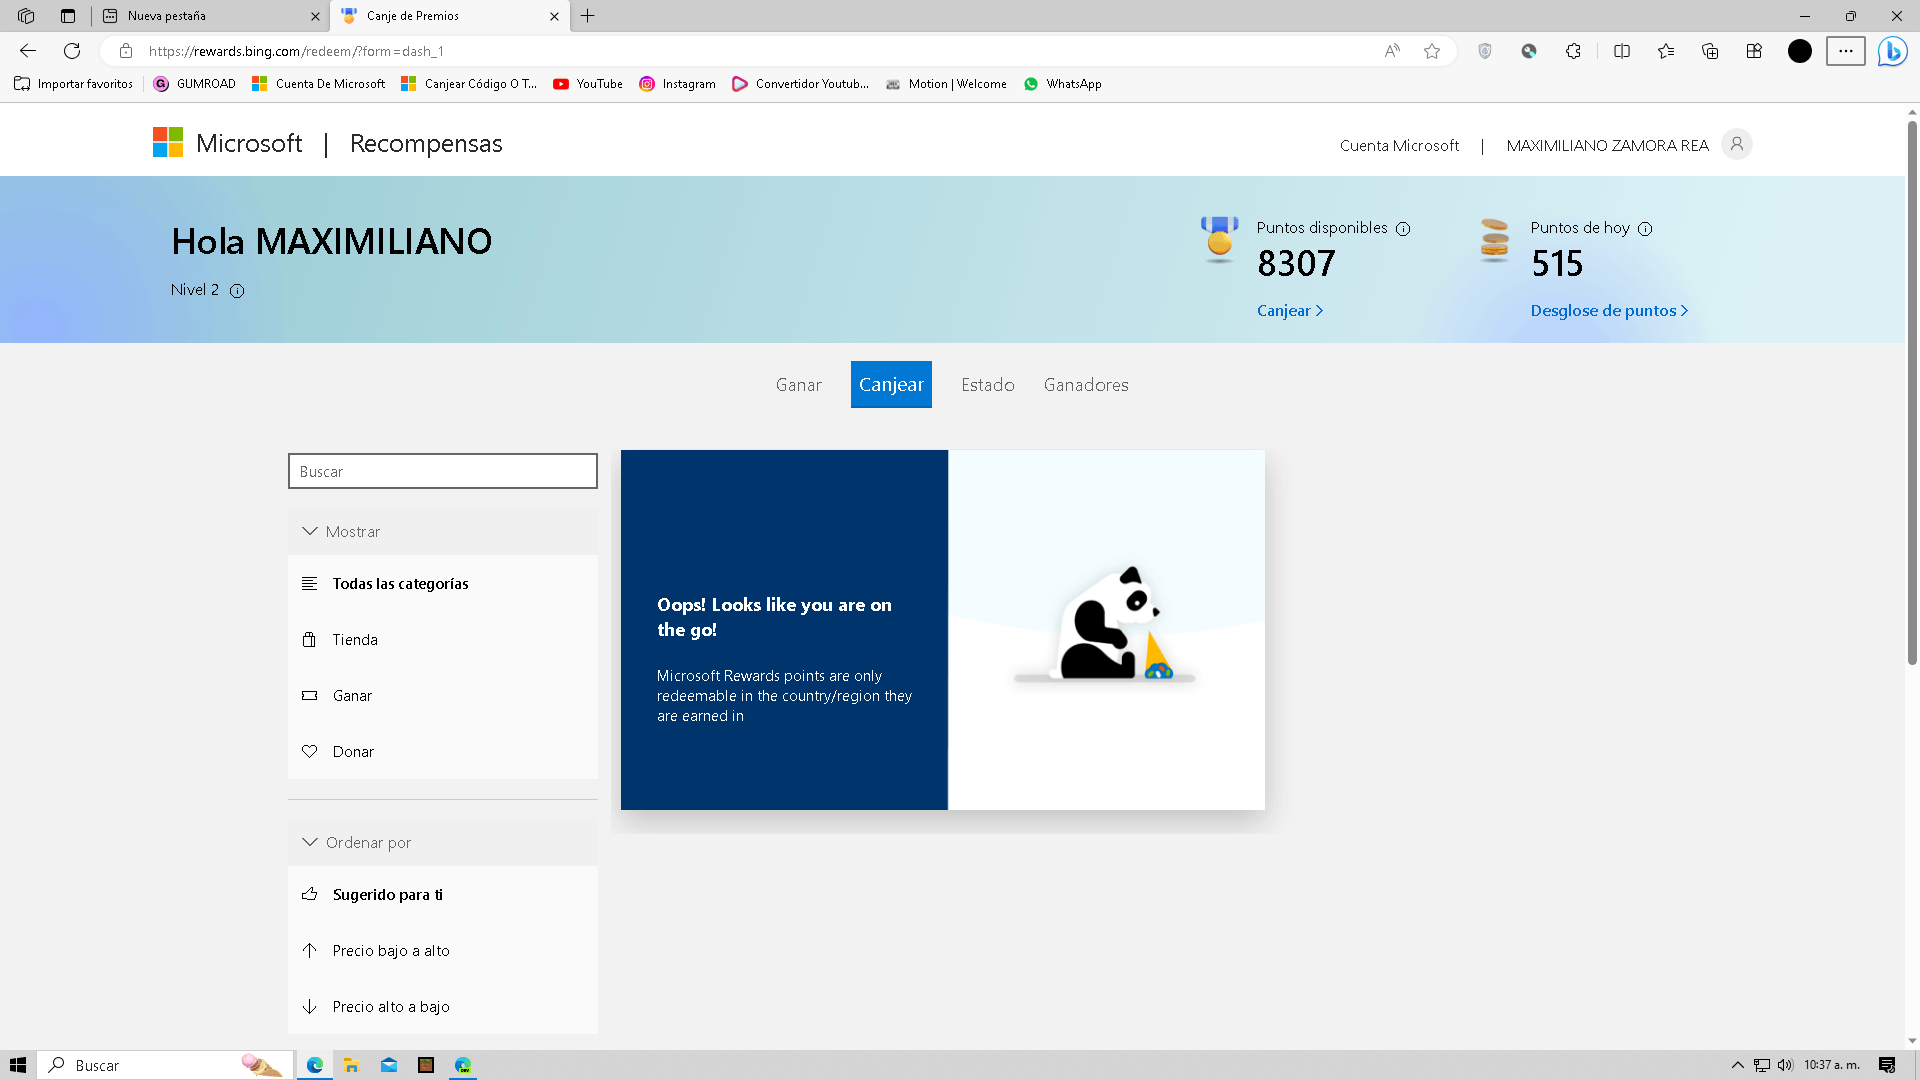Open the volume icon in system tray
This screenshot has height=1080, width=1920.
[1785, 1065]
